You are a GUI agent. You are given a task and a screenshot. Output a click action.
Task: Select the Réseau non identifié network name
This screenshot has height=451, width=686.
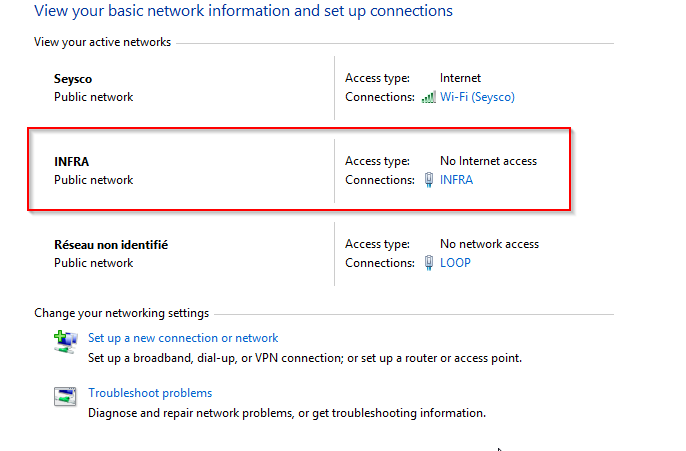click(x=110, y=244)
